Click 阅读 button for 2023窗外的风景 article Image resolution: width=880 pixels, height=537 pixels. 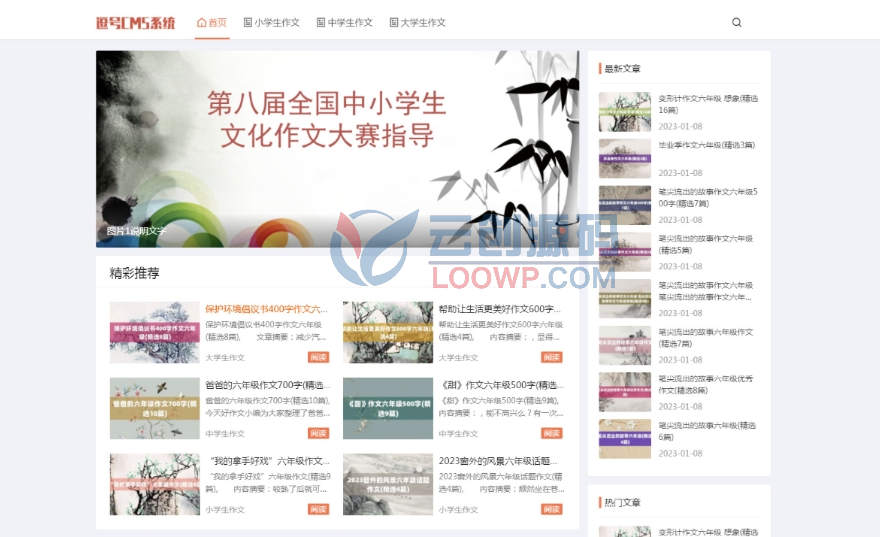click(552, 510)
